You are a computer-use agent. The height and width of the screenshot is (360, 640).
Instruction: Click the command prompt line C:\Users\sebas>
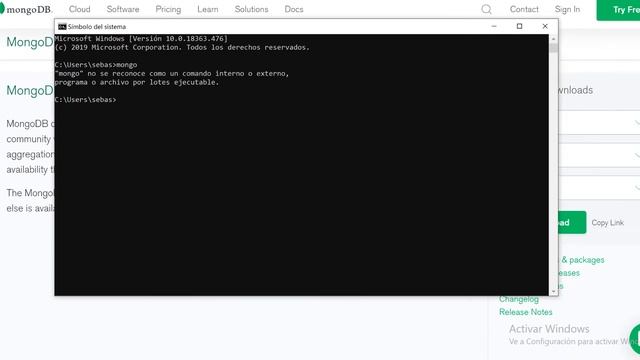click(85, 100)
